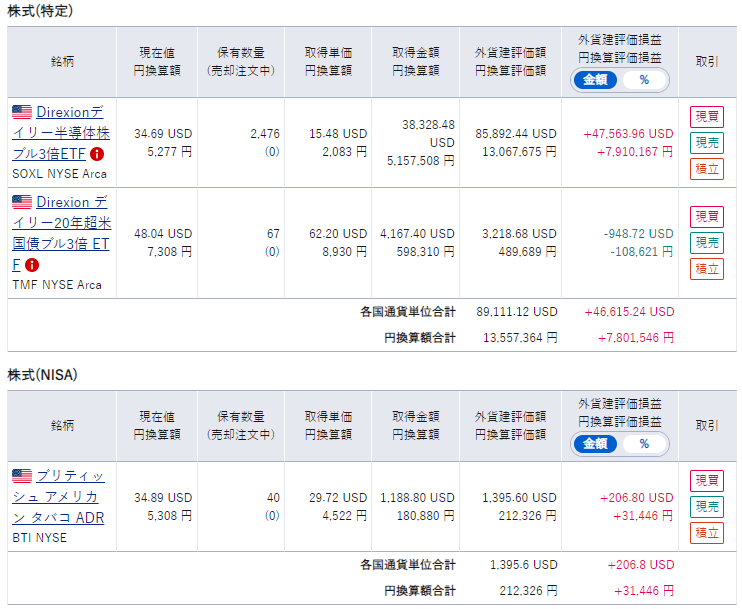Select 金額 toggle in 特定 table header
Screen dimensions: 742x609
point(595,80)
